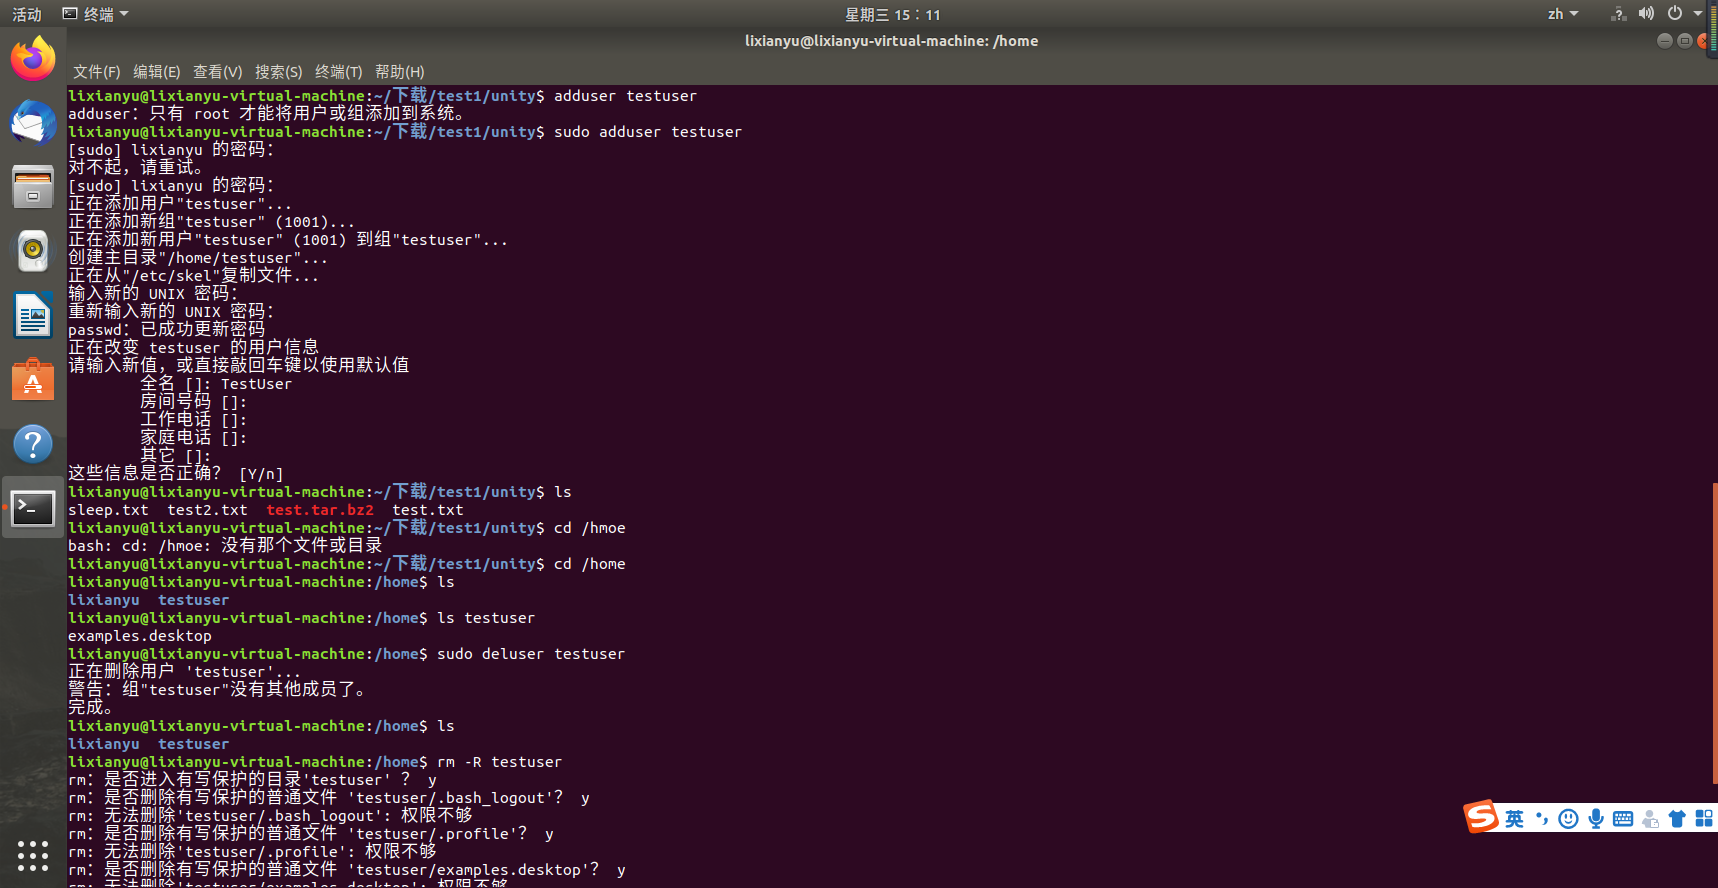The height and width of the screenshot is (888, 1718).
Task: Click '警告: 组"testuser"没有其他成员了。' line
Action: [217, 690]
